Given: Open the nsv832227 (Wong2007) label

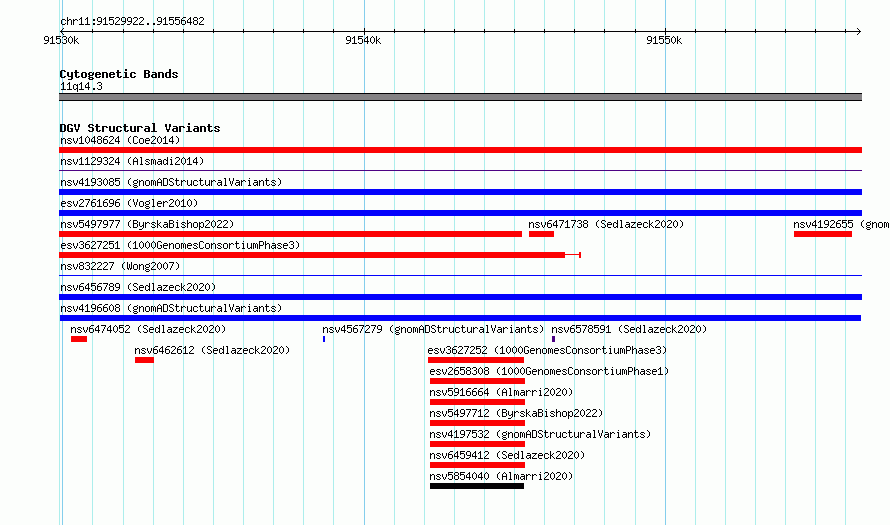Looking at the screenshot, I should tap(120, 266).
